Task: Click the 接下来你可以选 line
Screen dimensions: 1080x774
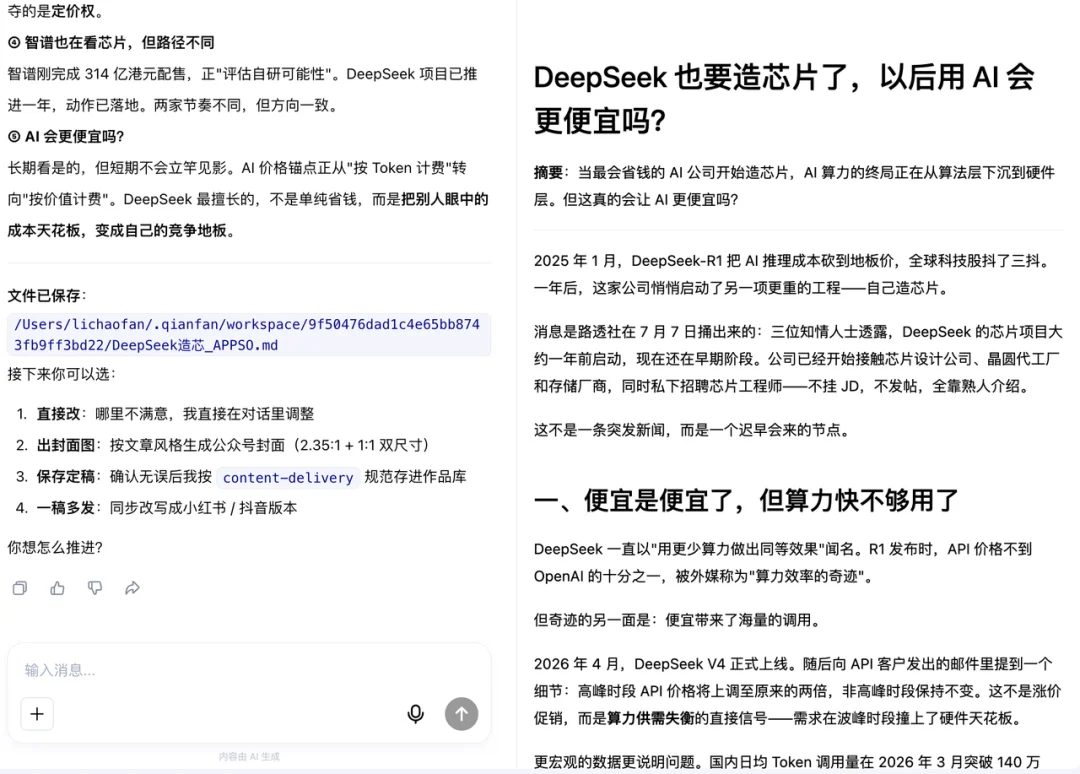Action: click(61, 374)
